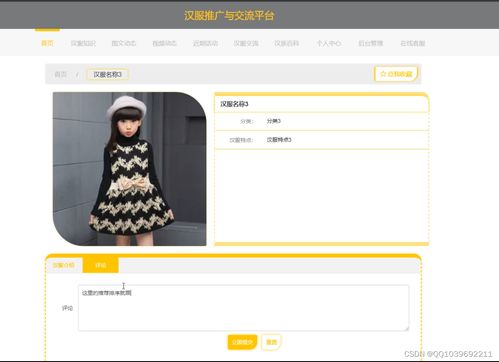This screenshot has width=499, height=362.
Task: Select the yellow 评论 tab
Action: 100,265
